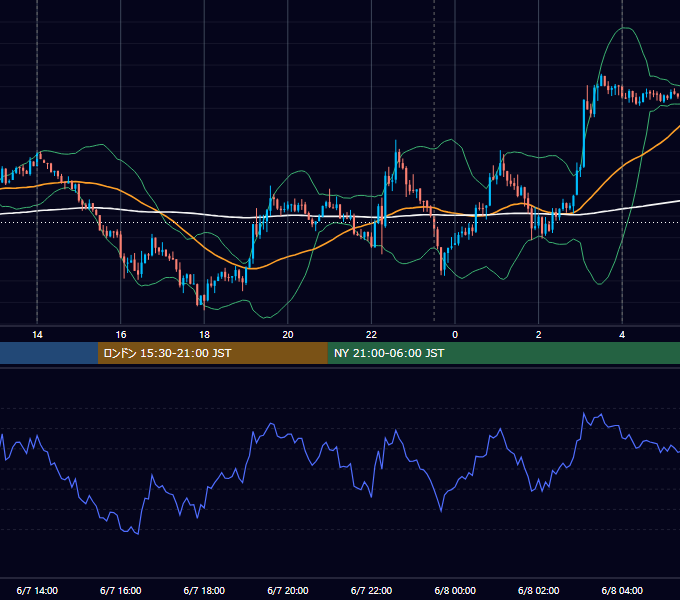
Task: Click the 0 hour label on price chart axis
Action: (x=455, y=335)
